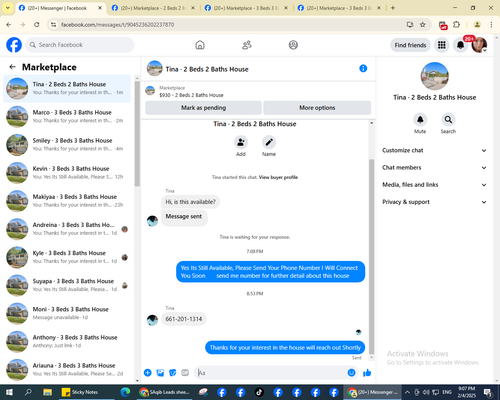500x400 pixels.
Task: Show hidden system tray icons
Action: [407, 392]
